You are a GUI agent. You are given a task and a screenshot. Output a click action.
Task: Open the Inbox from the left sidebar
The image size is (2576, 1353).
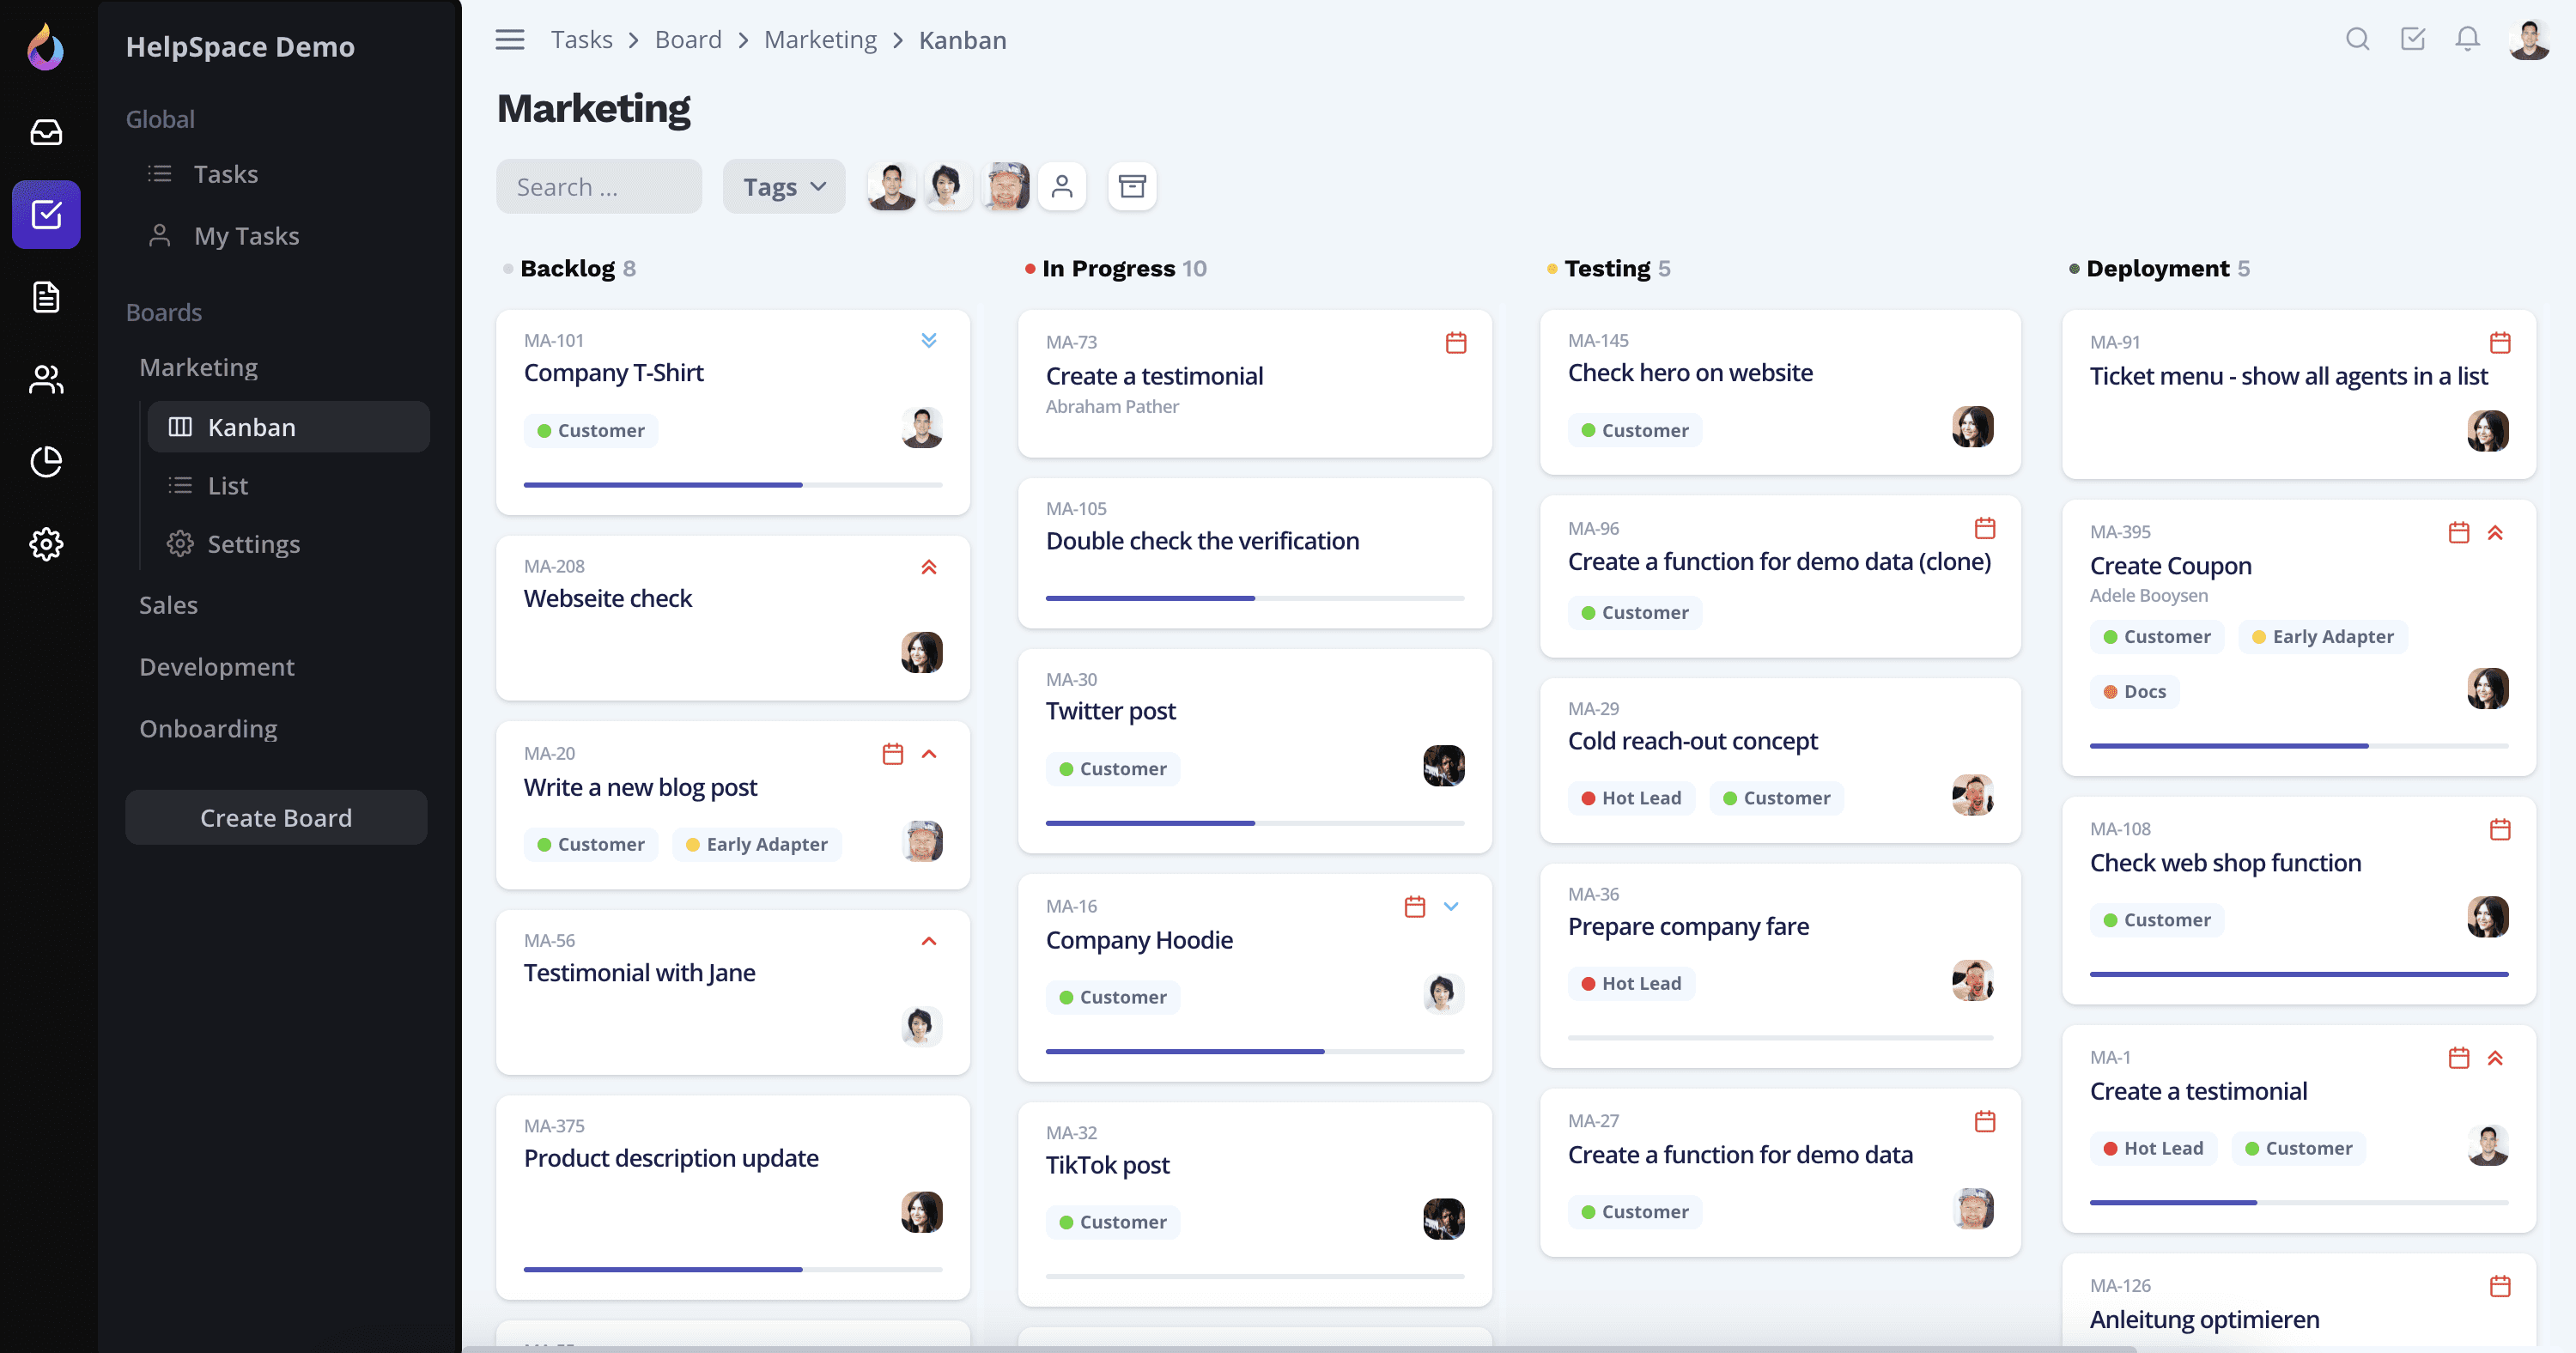[46, 131]
